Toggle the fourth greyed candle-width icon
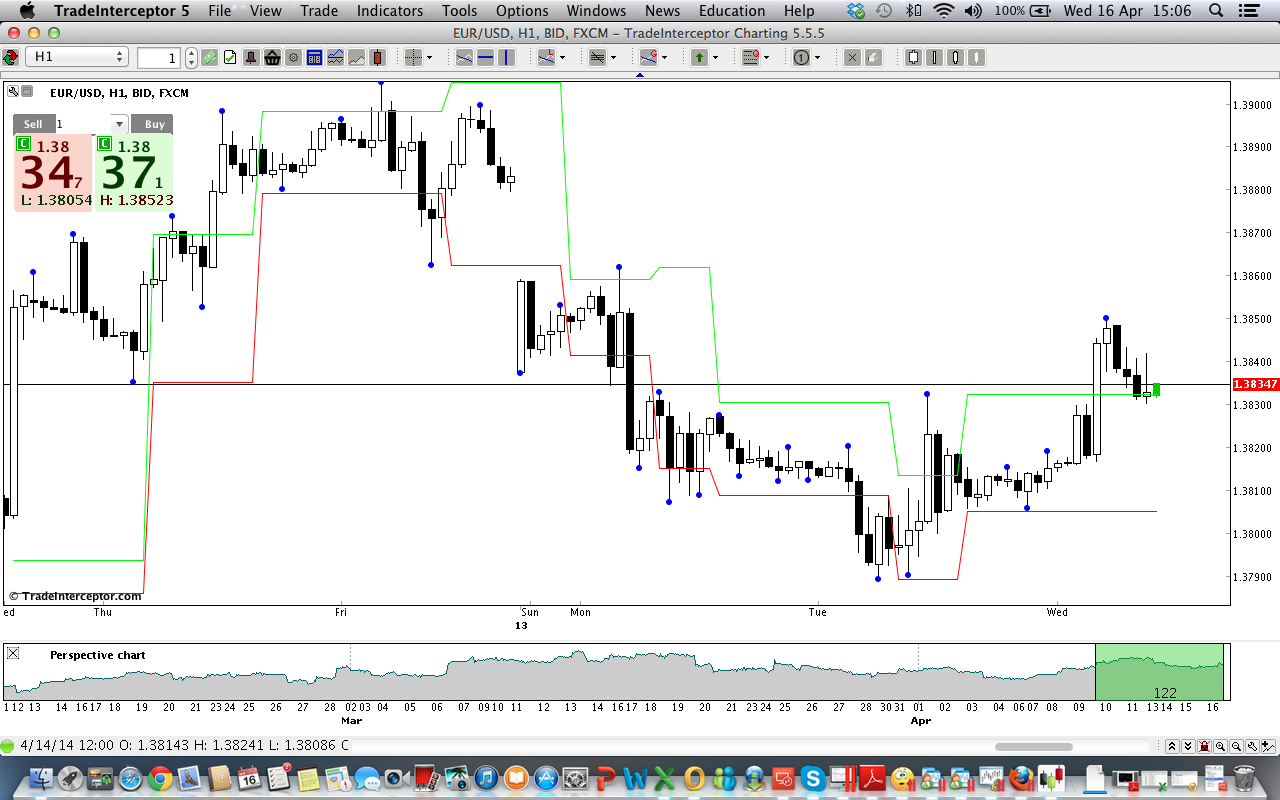This screenshot has width=1280, height=800. (976, 57)
